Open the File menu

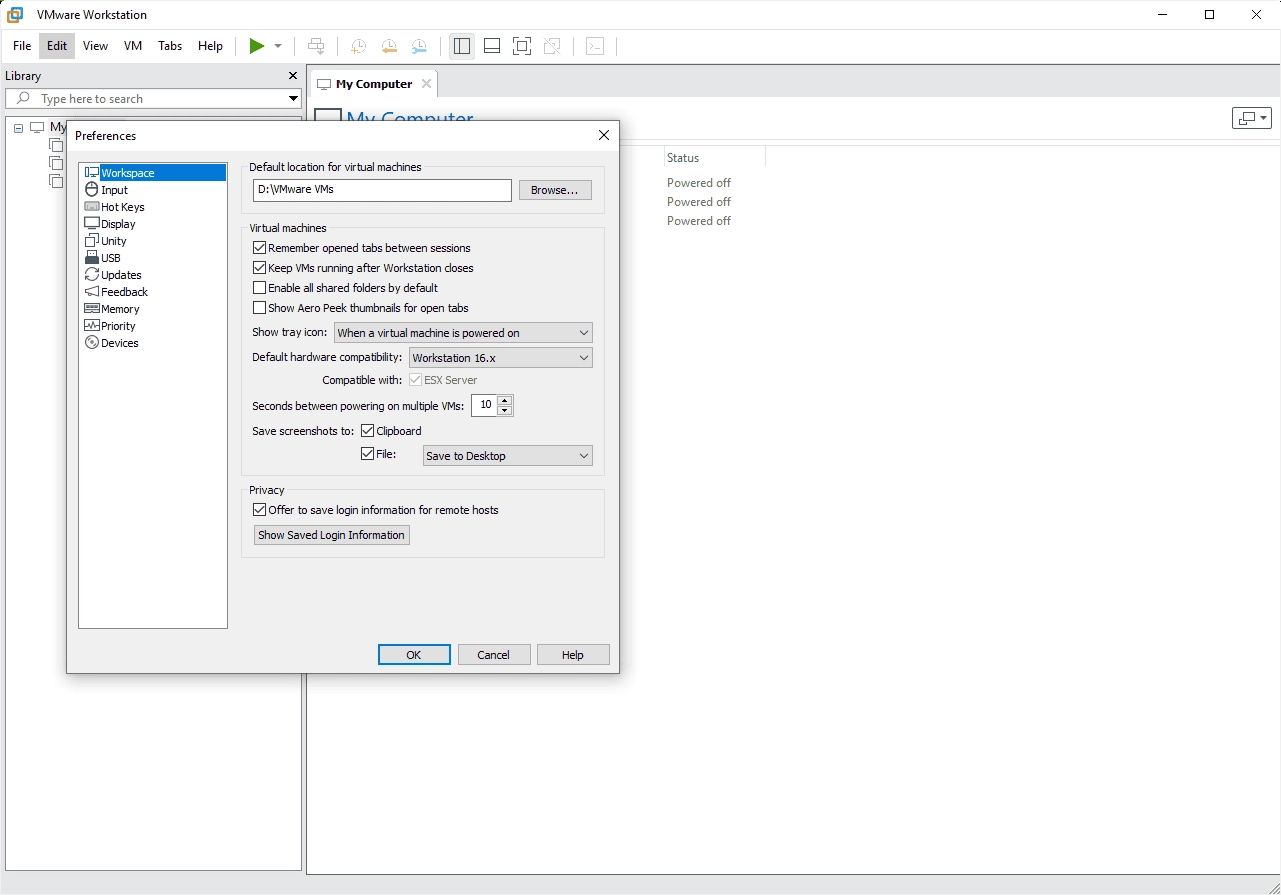22,46
